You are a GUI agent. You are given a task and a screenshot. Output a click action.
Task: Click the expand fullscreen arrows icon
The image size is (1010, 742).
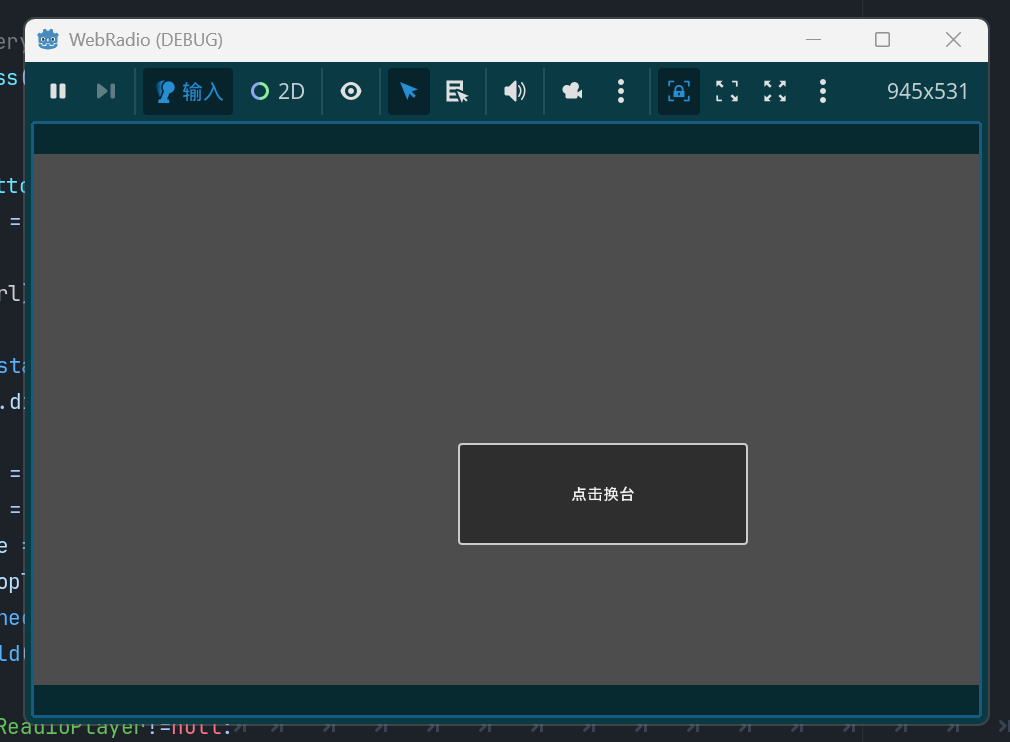pyautogui.click(x=775, y=92)
